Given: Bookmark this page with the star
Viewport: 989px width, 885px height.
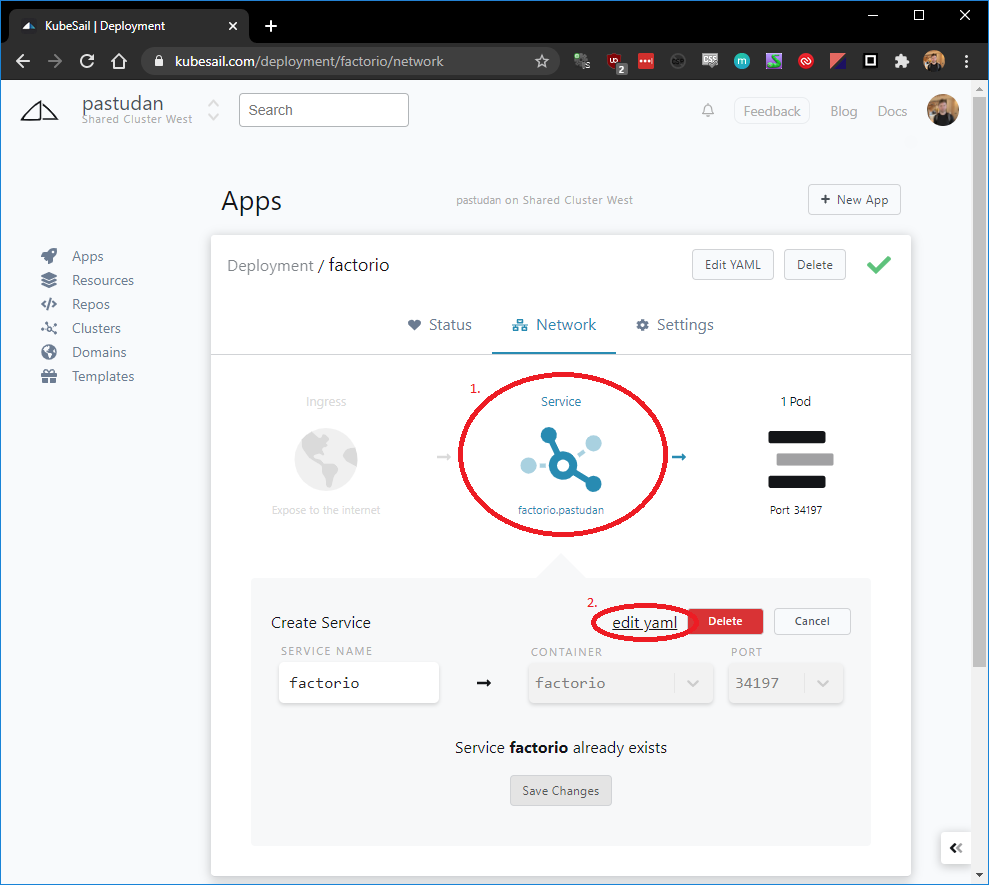Looking at the screenshot, I should [542, 61].
